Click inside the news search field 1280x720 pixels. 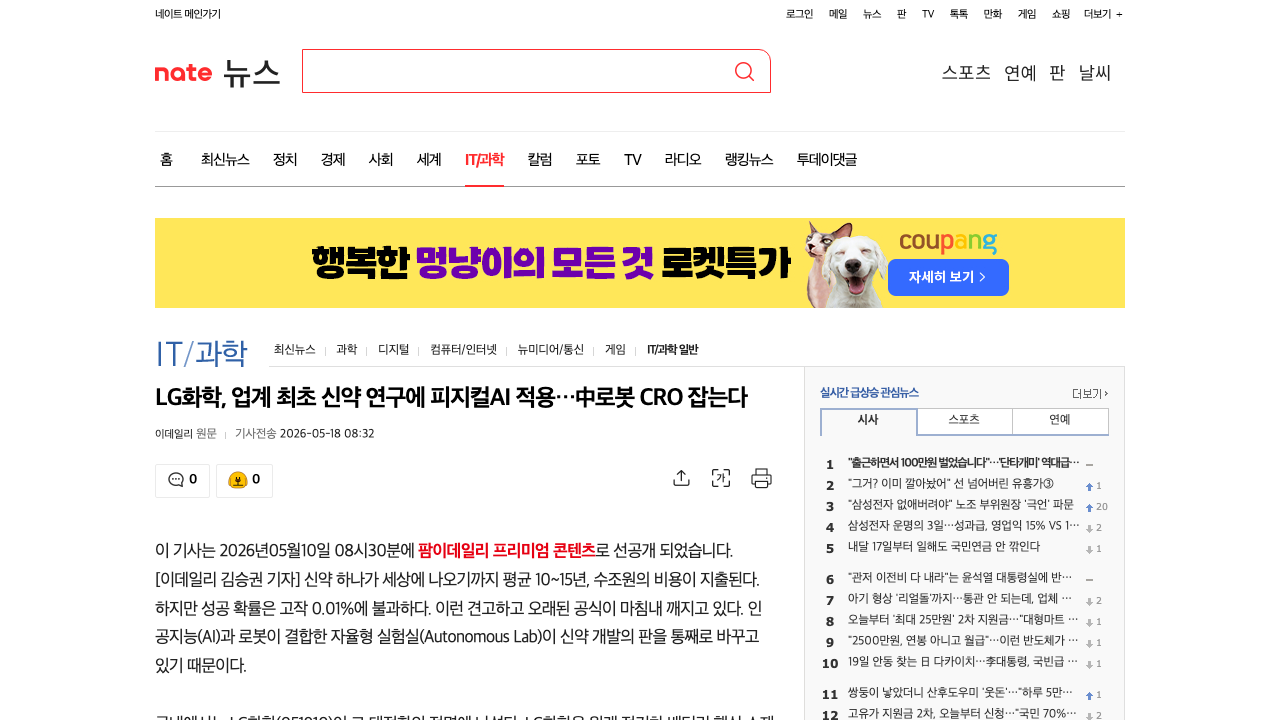[x=517, y=71]
